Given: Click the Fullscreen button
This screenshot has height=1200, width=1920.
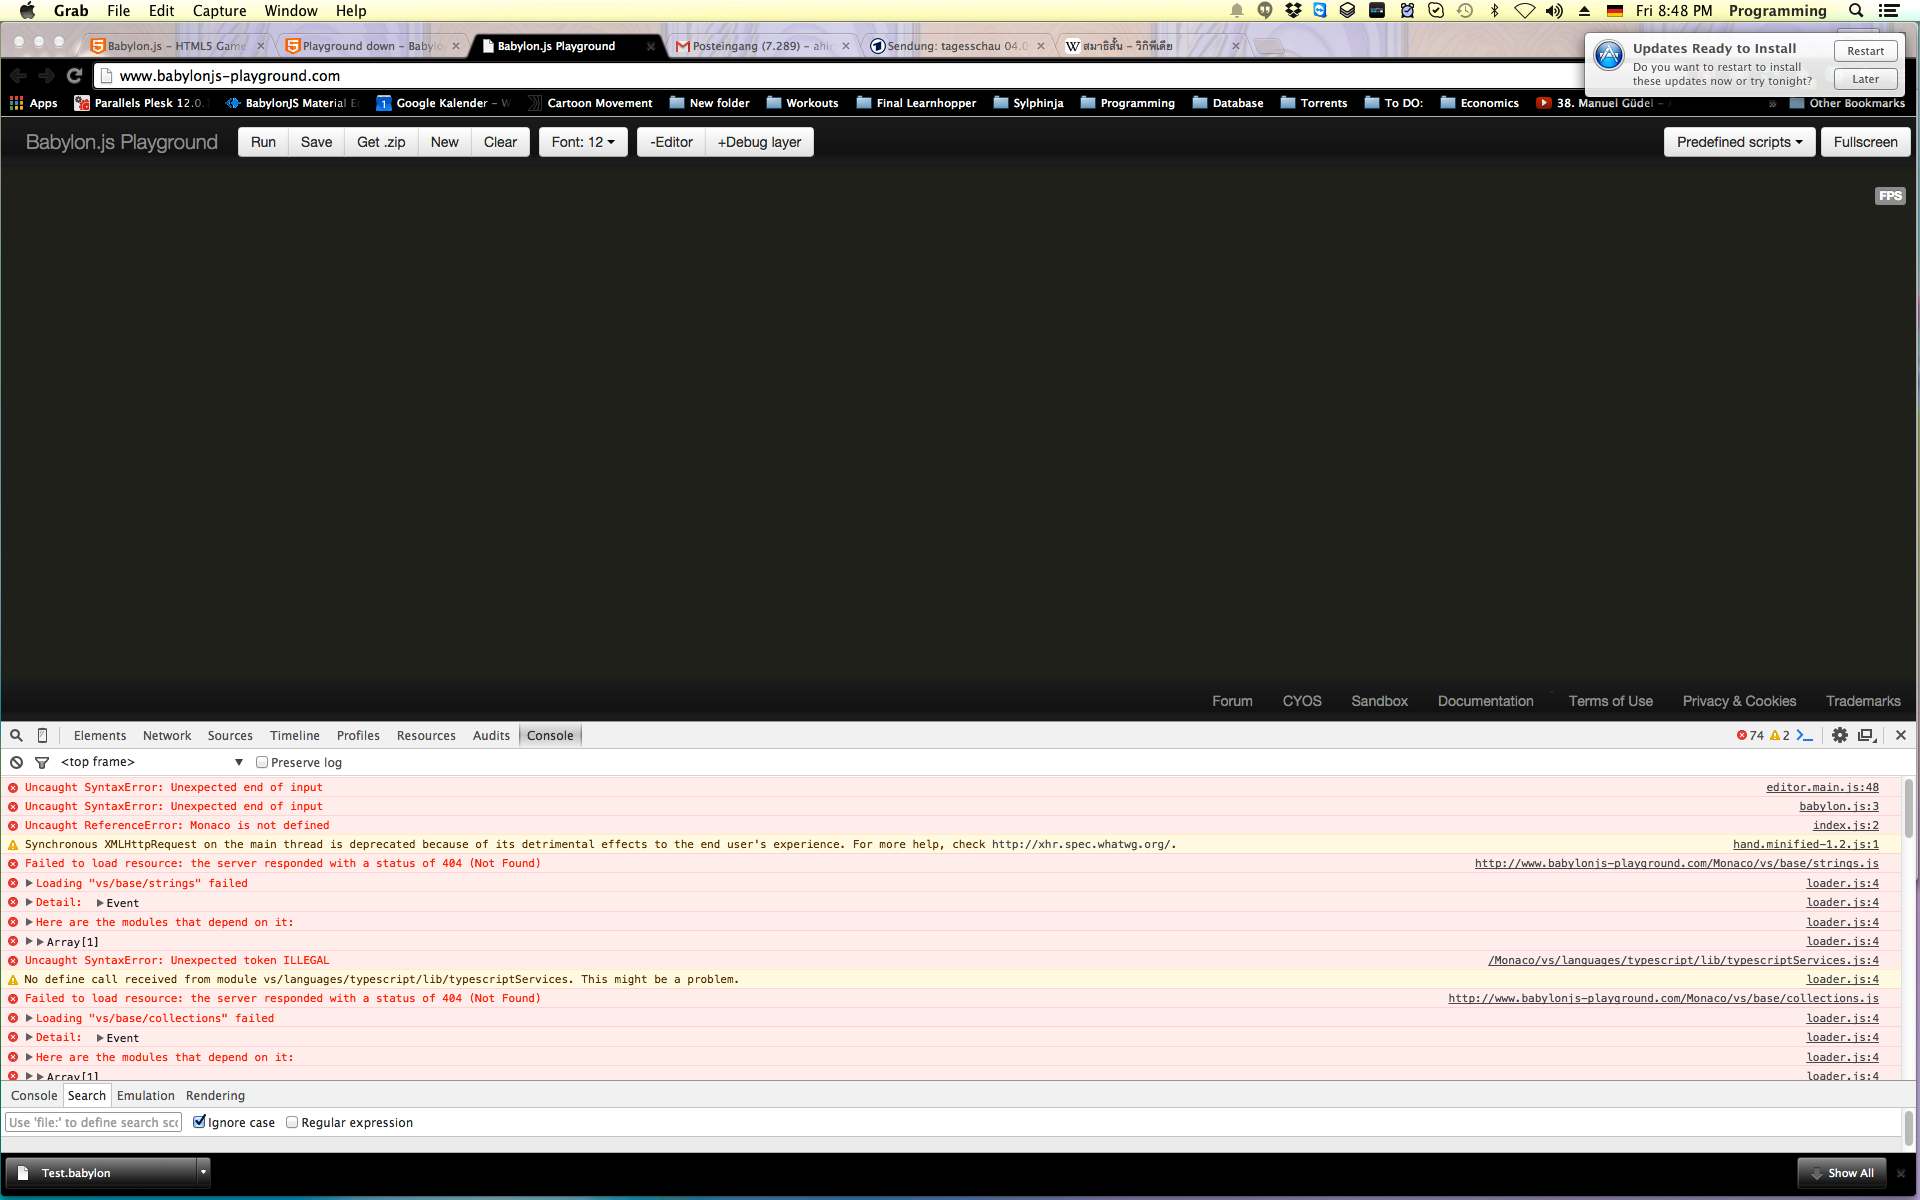Looking at the screenshot, I should [1865, 142].
